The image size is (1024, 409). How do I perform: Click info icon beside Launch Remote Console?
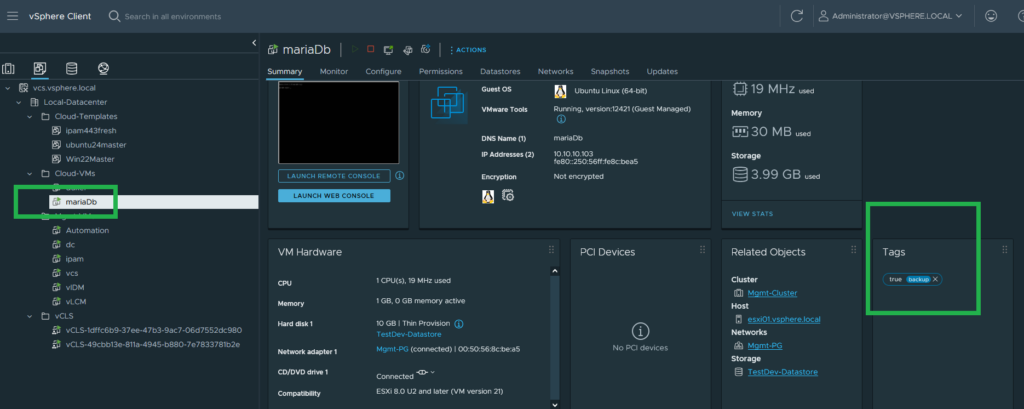click(400, 176)
